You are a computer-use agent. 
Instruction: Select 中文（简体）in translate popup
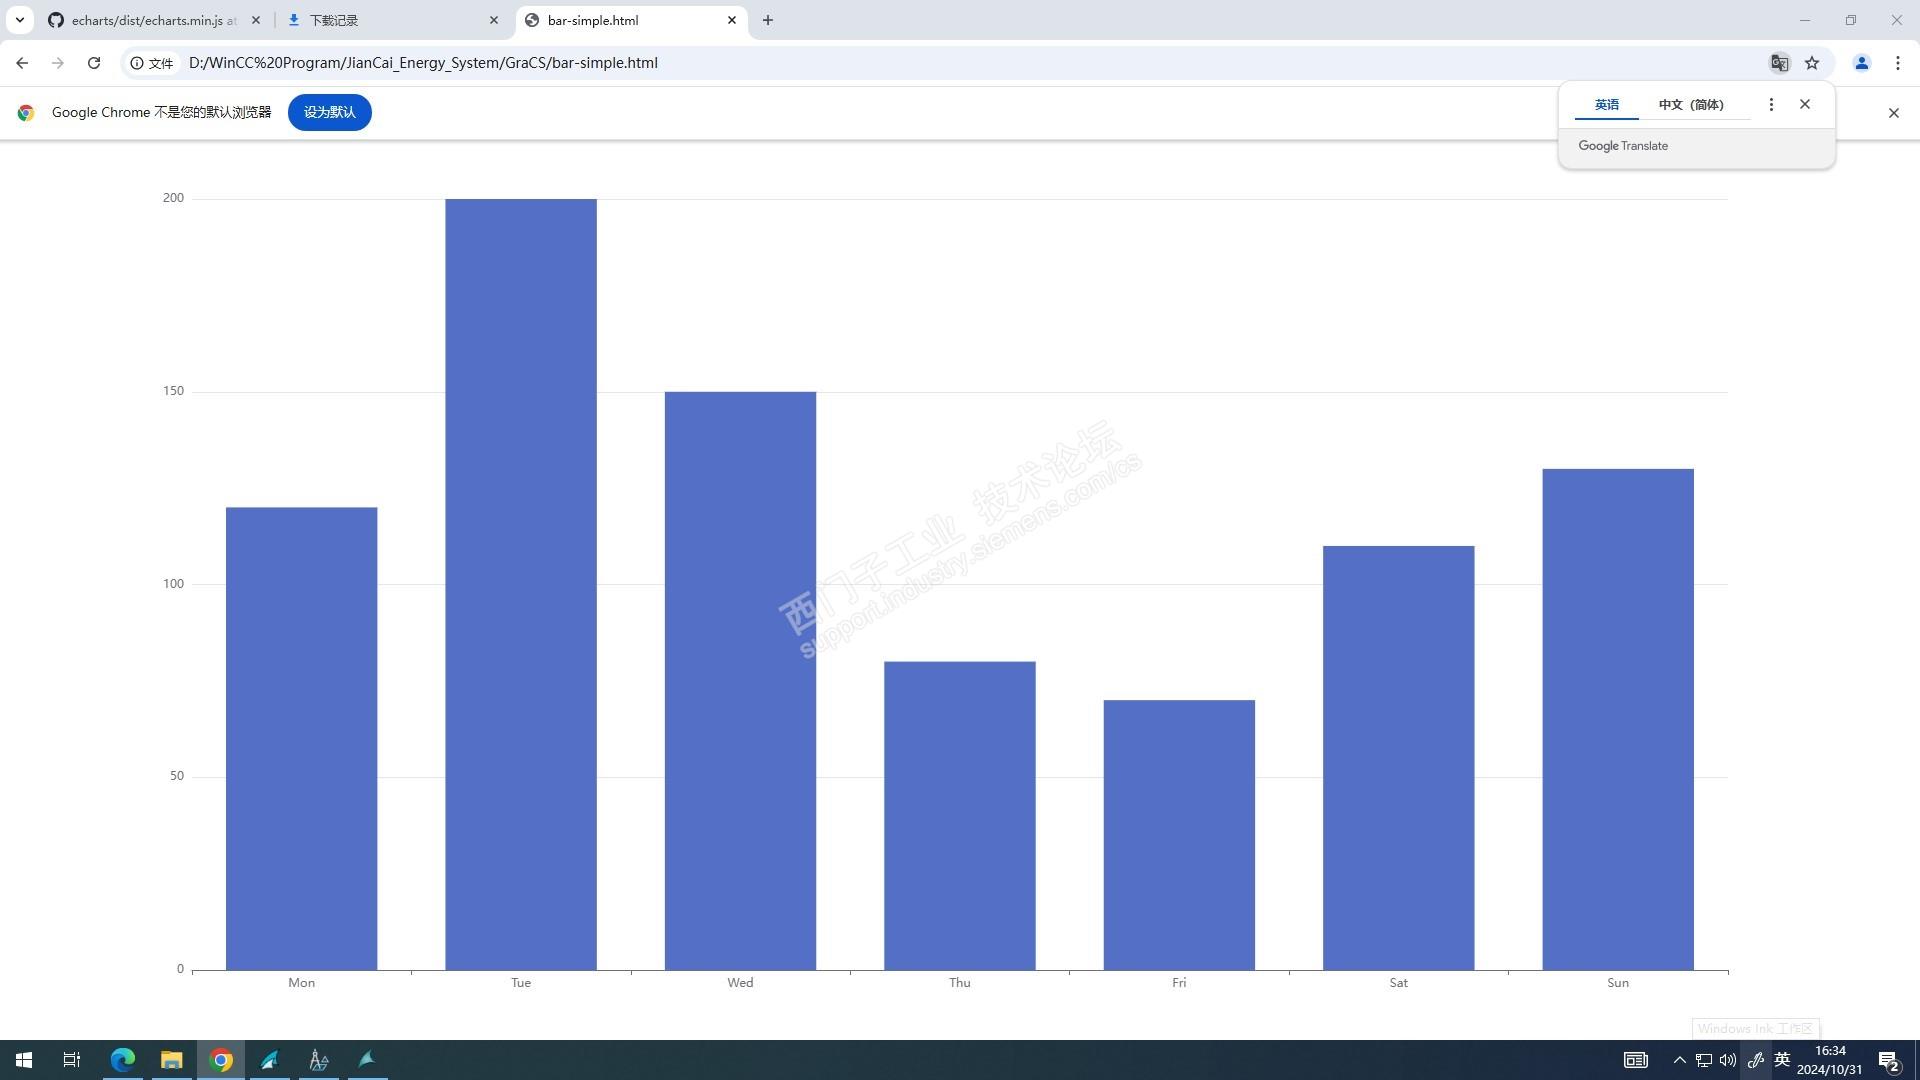1690,104
